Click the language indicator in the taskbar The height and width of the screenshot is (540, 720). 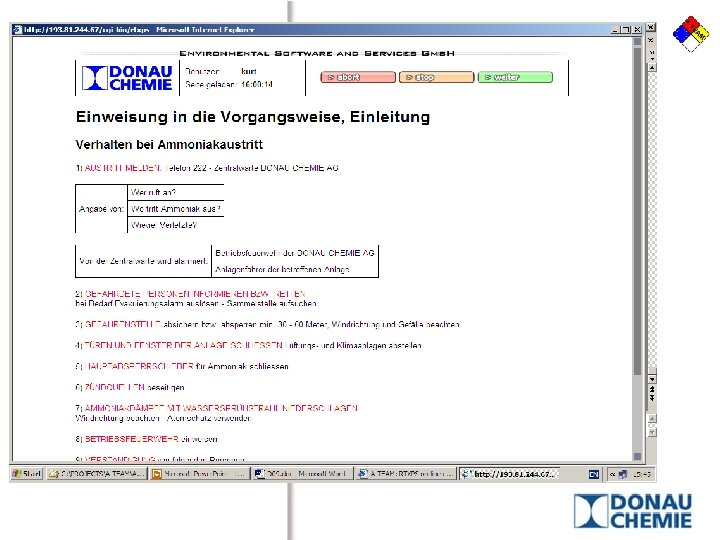tap(594, 474)
